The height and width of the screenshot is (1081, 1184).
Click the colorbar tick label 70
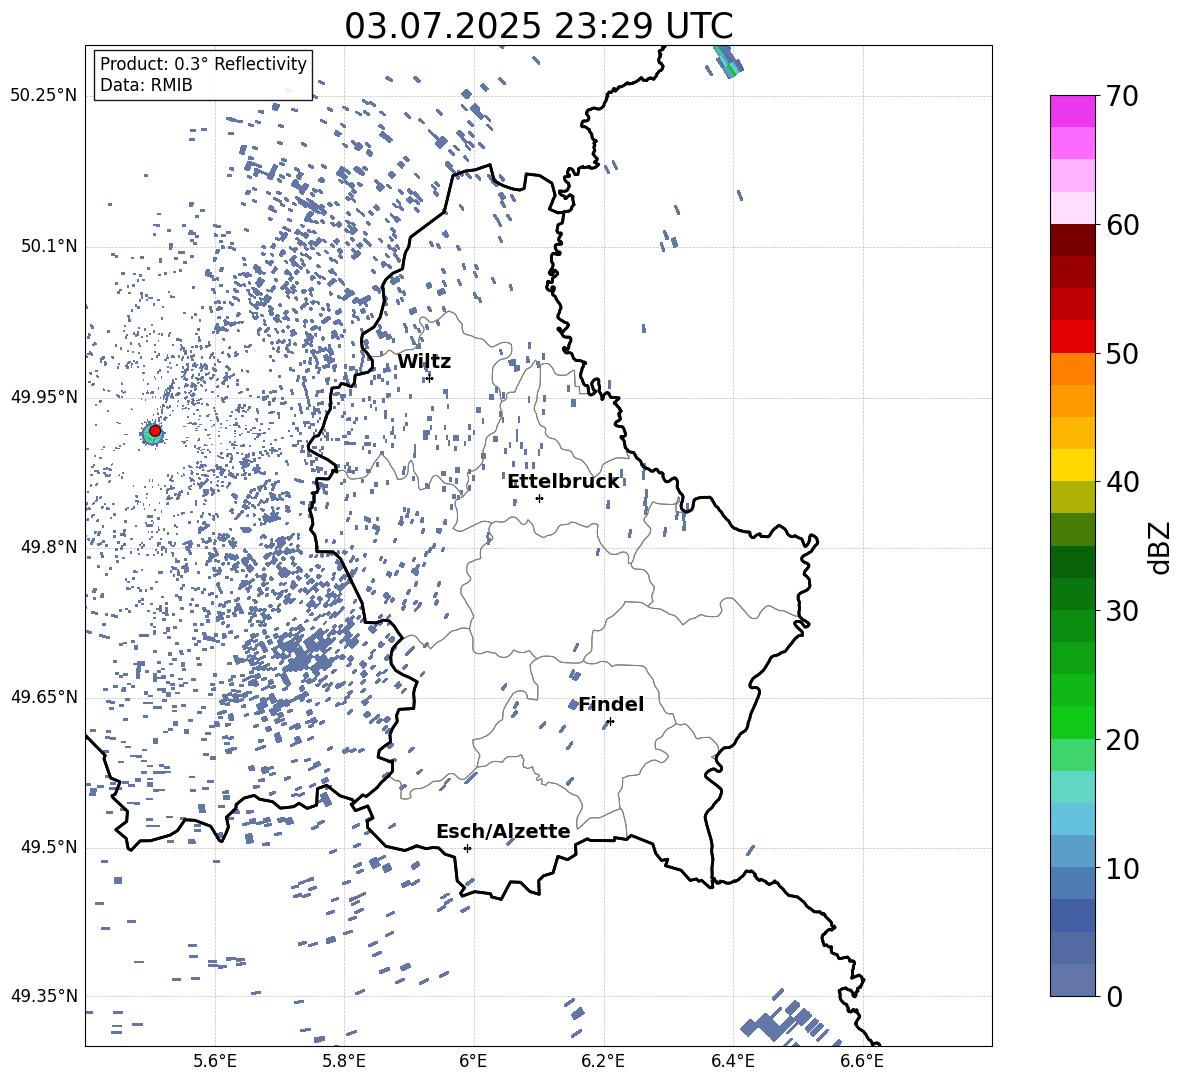coord(1122,97)
